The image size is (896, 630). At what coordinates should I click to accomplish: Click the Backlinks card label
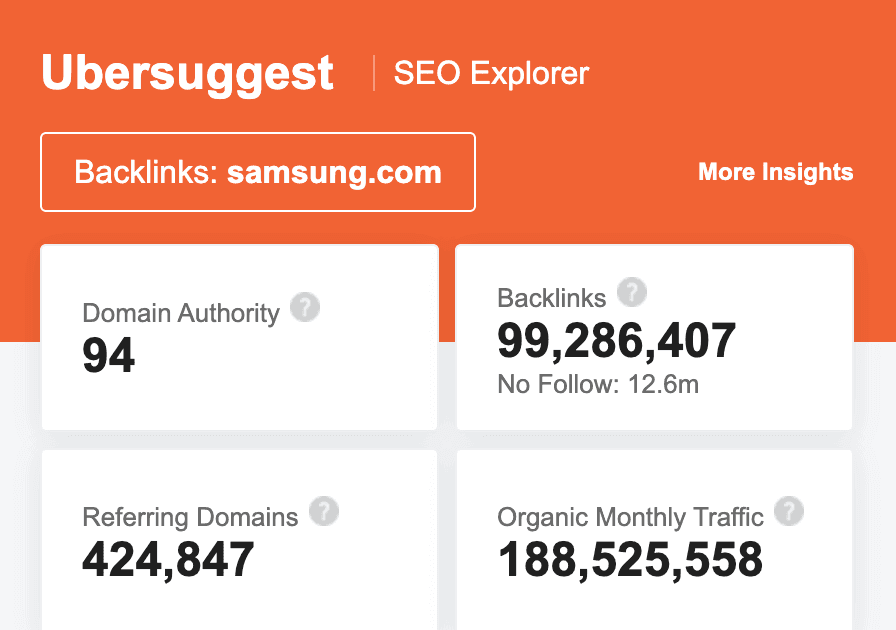[x=551, y=298]
